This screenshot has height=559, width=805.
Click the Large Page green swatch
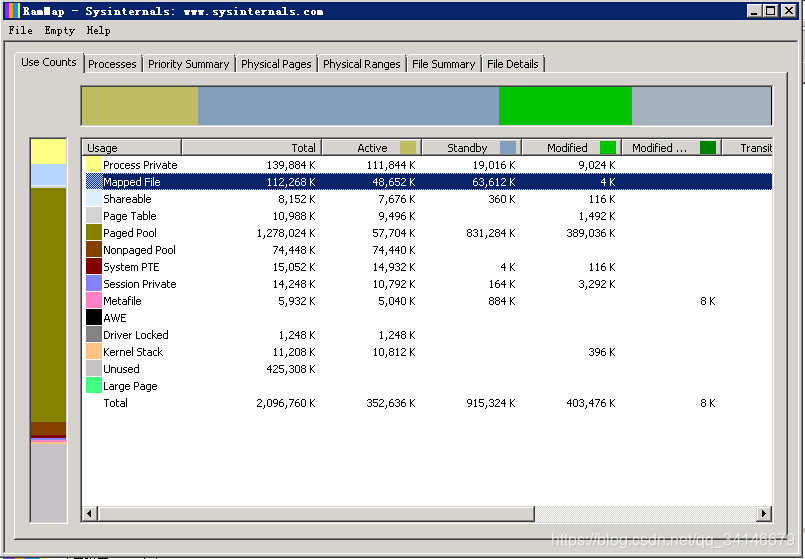tap(93, 385)
